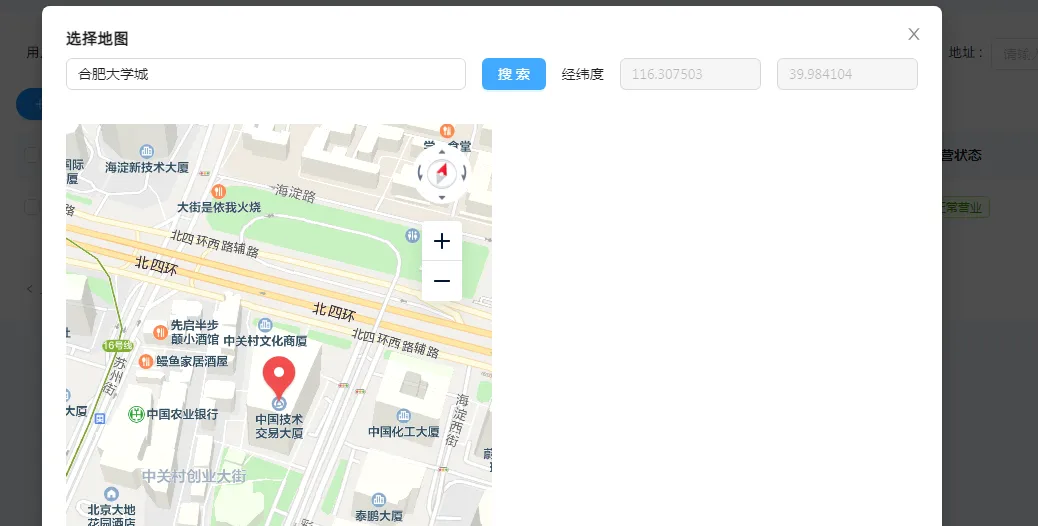Select the 泰鹏大厦 building icon

point(379,500)
